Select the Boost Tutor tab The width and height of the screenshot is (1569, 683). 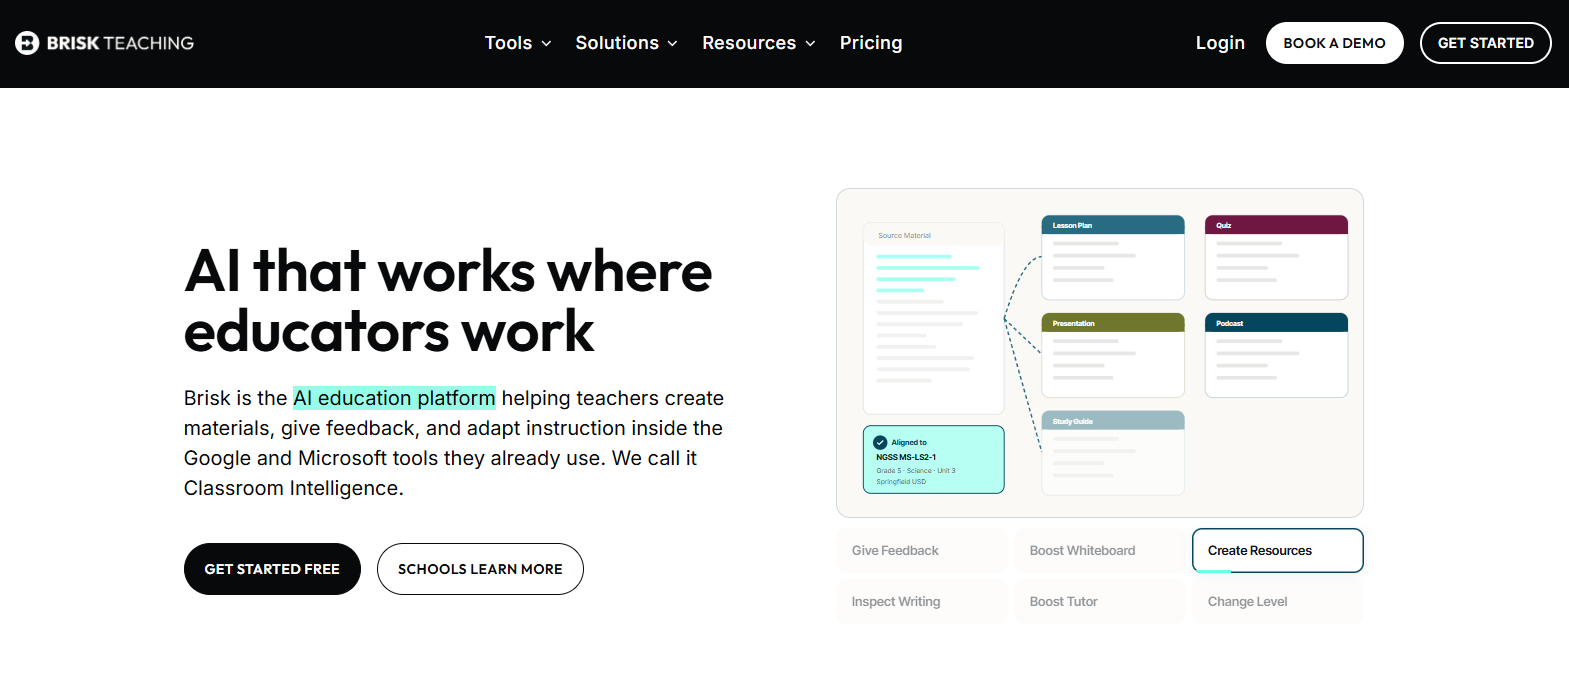1100,602
